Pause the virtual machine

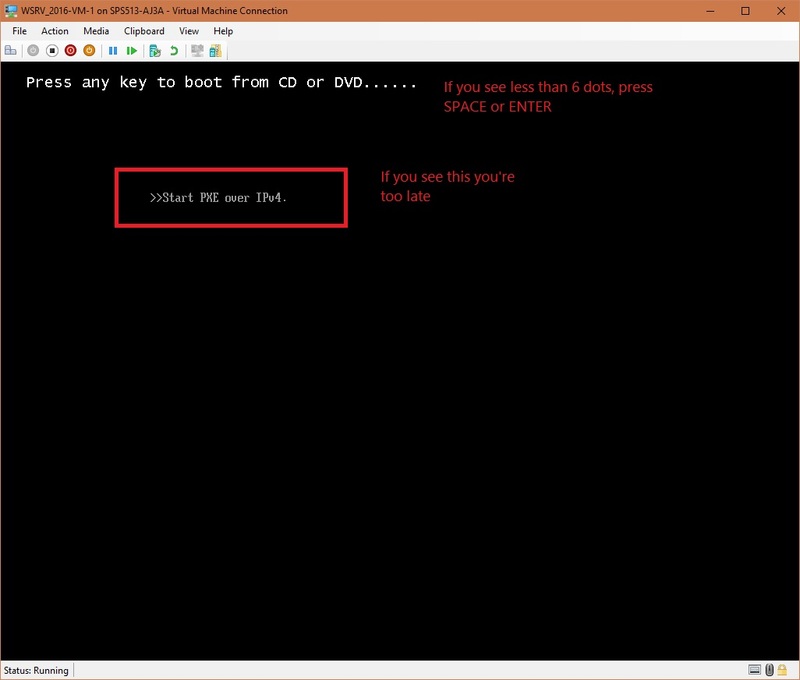[x=112, y=50]
